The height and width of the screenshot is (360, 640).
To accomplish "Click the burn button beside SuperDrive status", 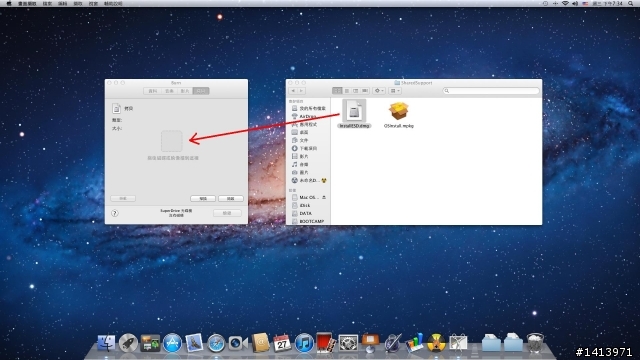I will pos(227,213).
